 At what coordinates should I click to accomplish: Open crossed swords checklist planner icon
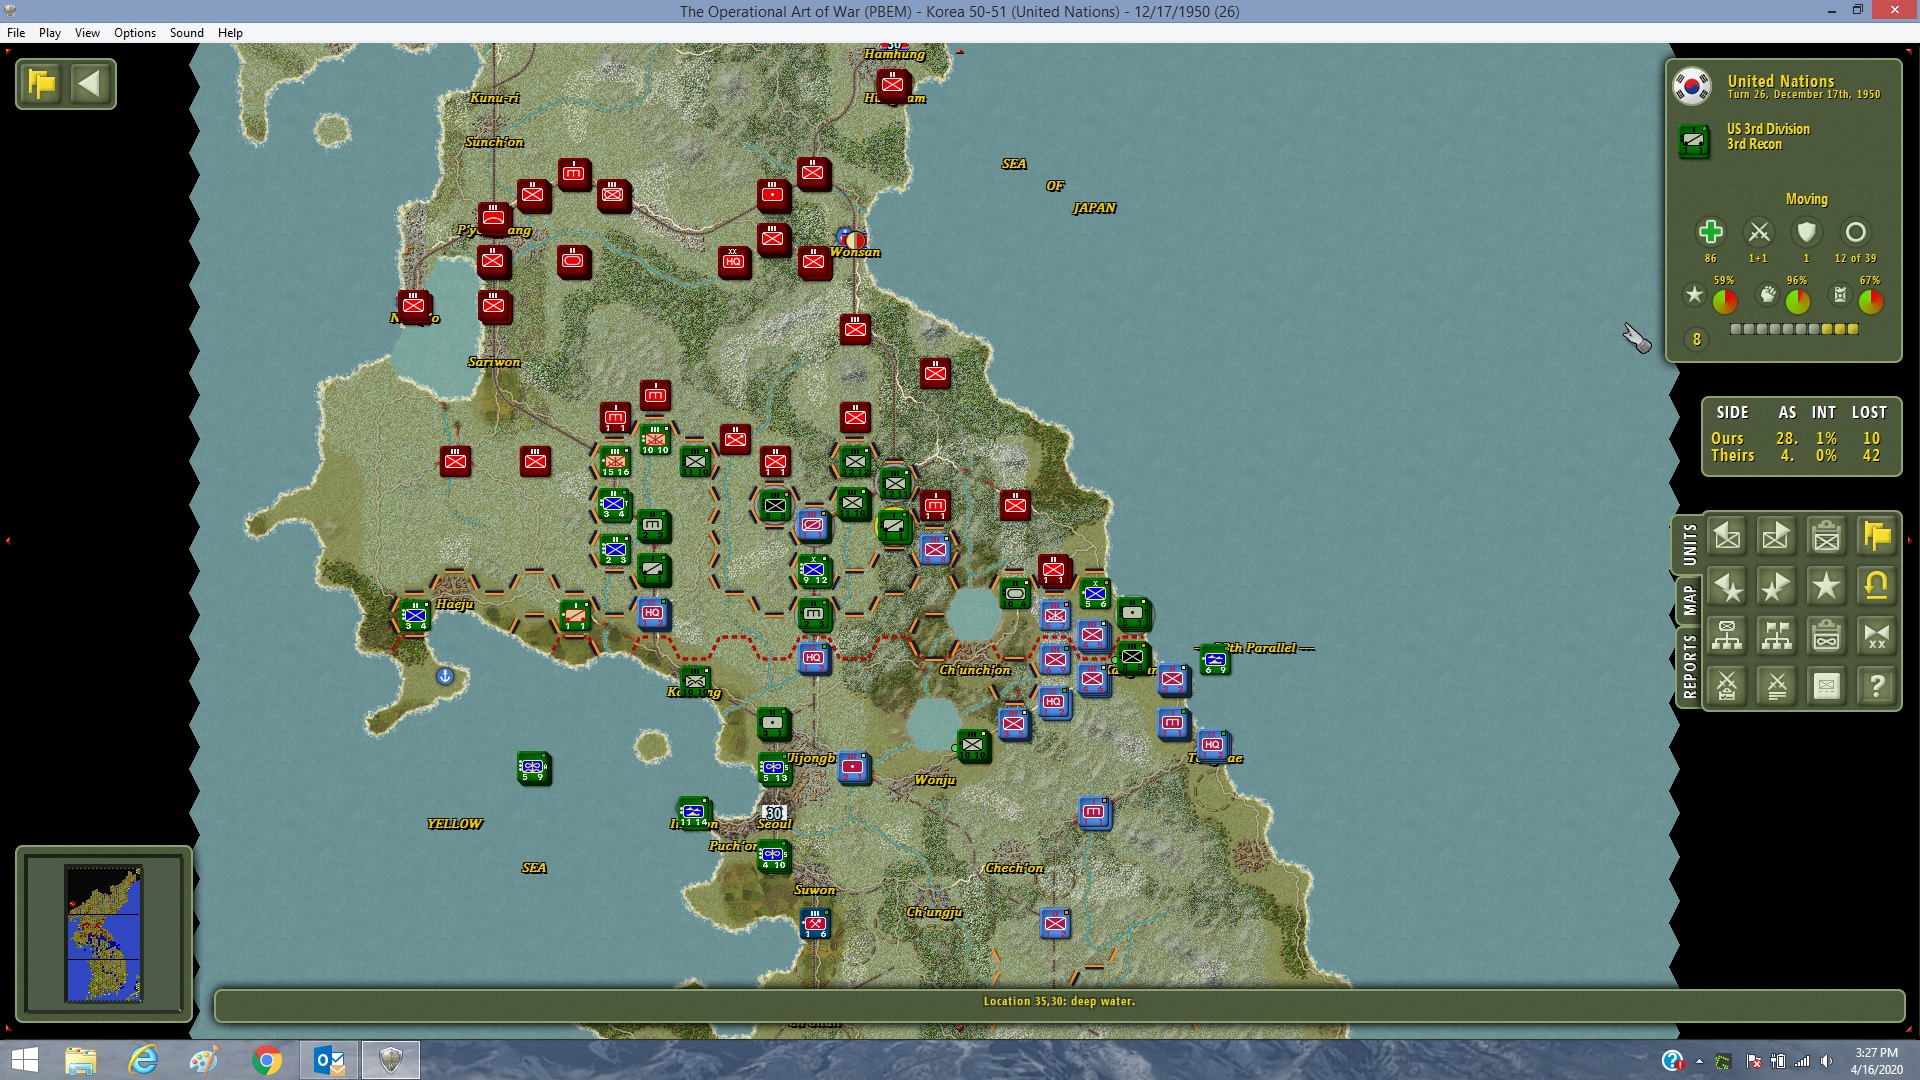(x=1727, y=686)
